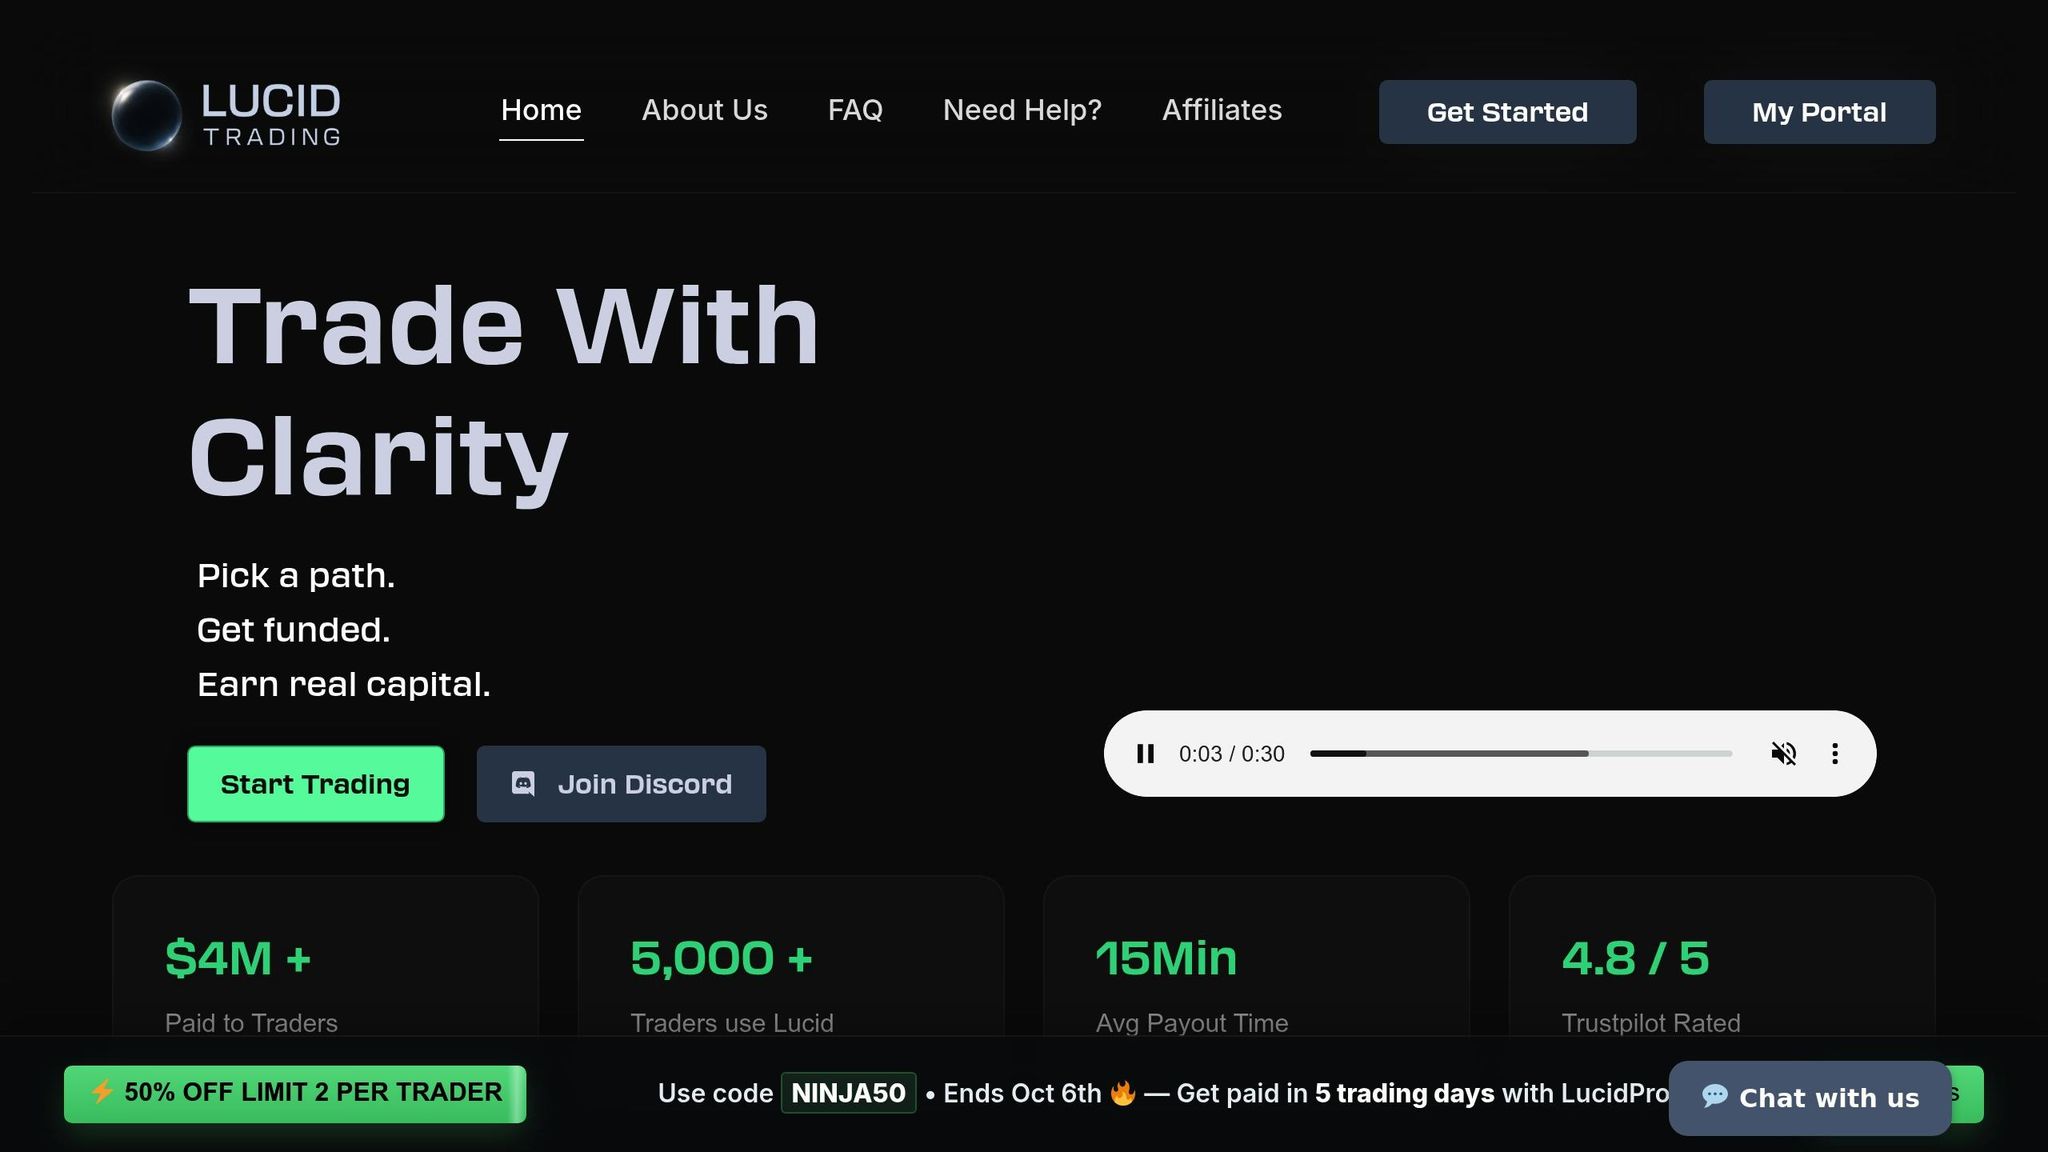
Task: Pause the video with the pause icon
Action: point(1145,754)
